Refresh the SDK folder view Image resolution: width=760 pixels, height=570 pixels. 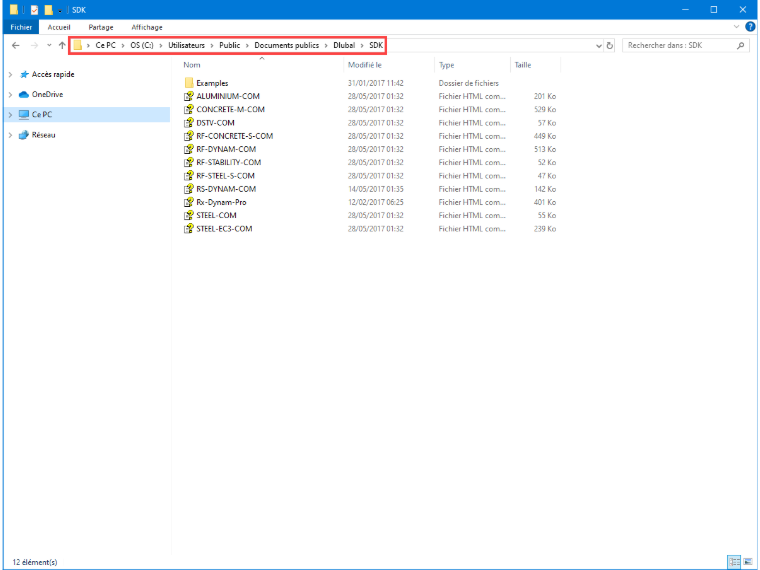610,46
